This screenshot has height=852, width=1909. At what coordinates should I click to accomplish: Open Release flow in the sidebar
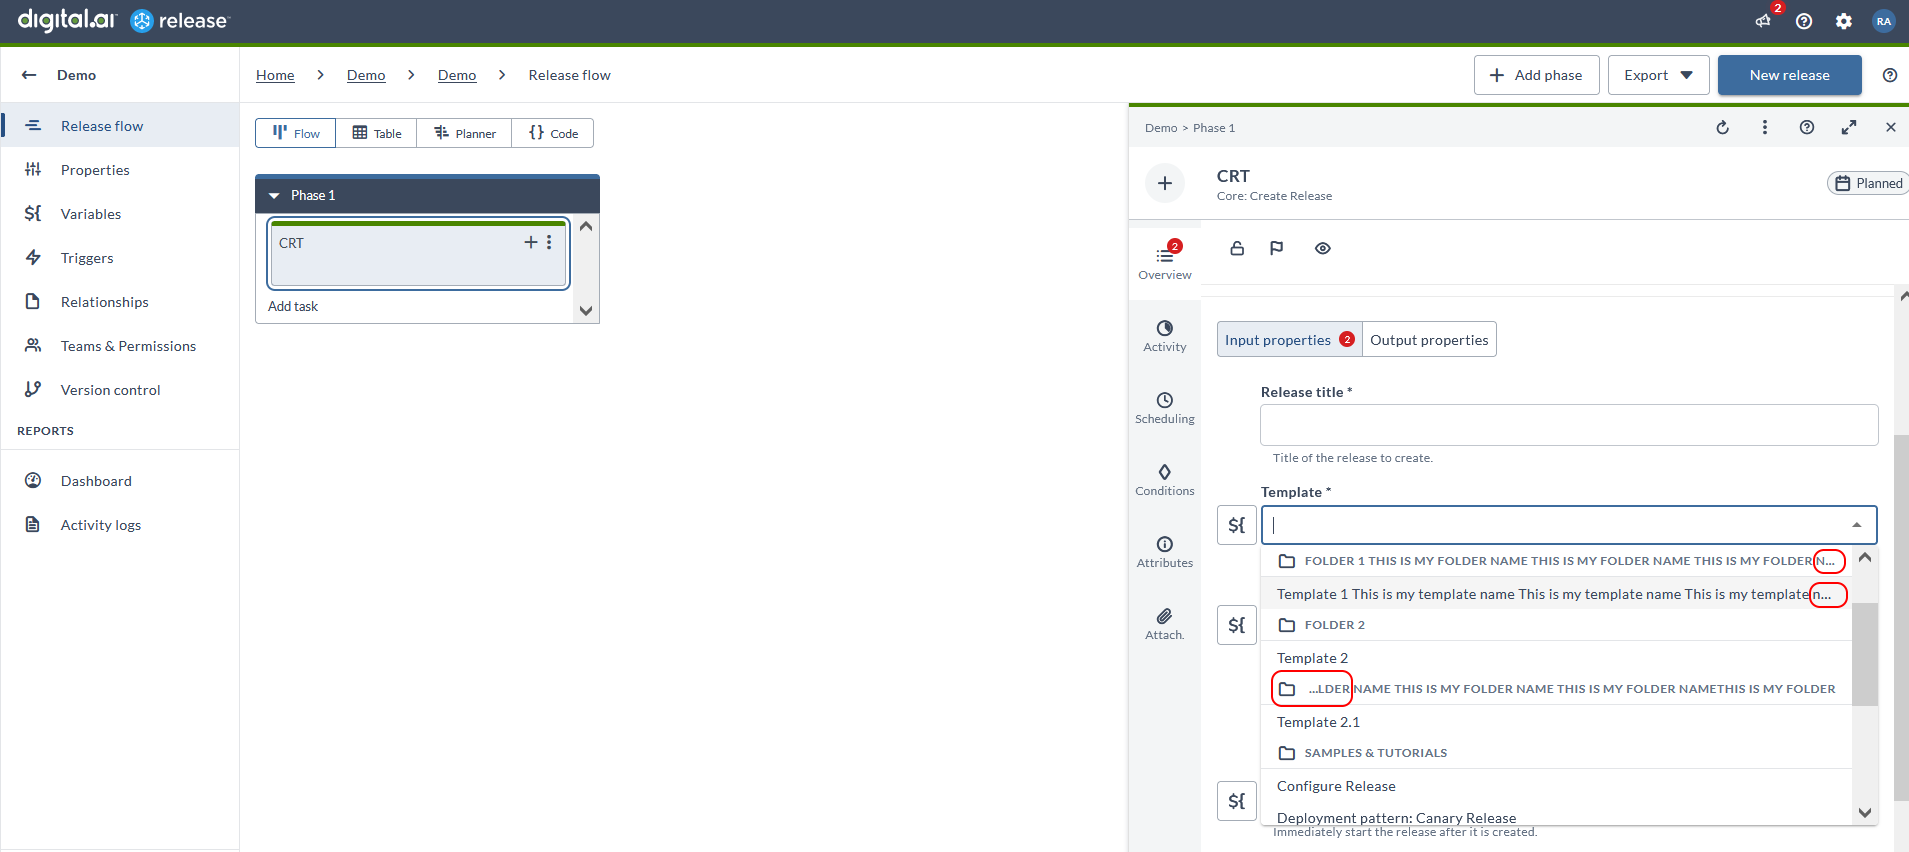pos(120,125)
